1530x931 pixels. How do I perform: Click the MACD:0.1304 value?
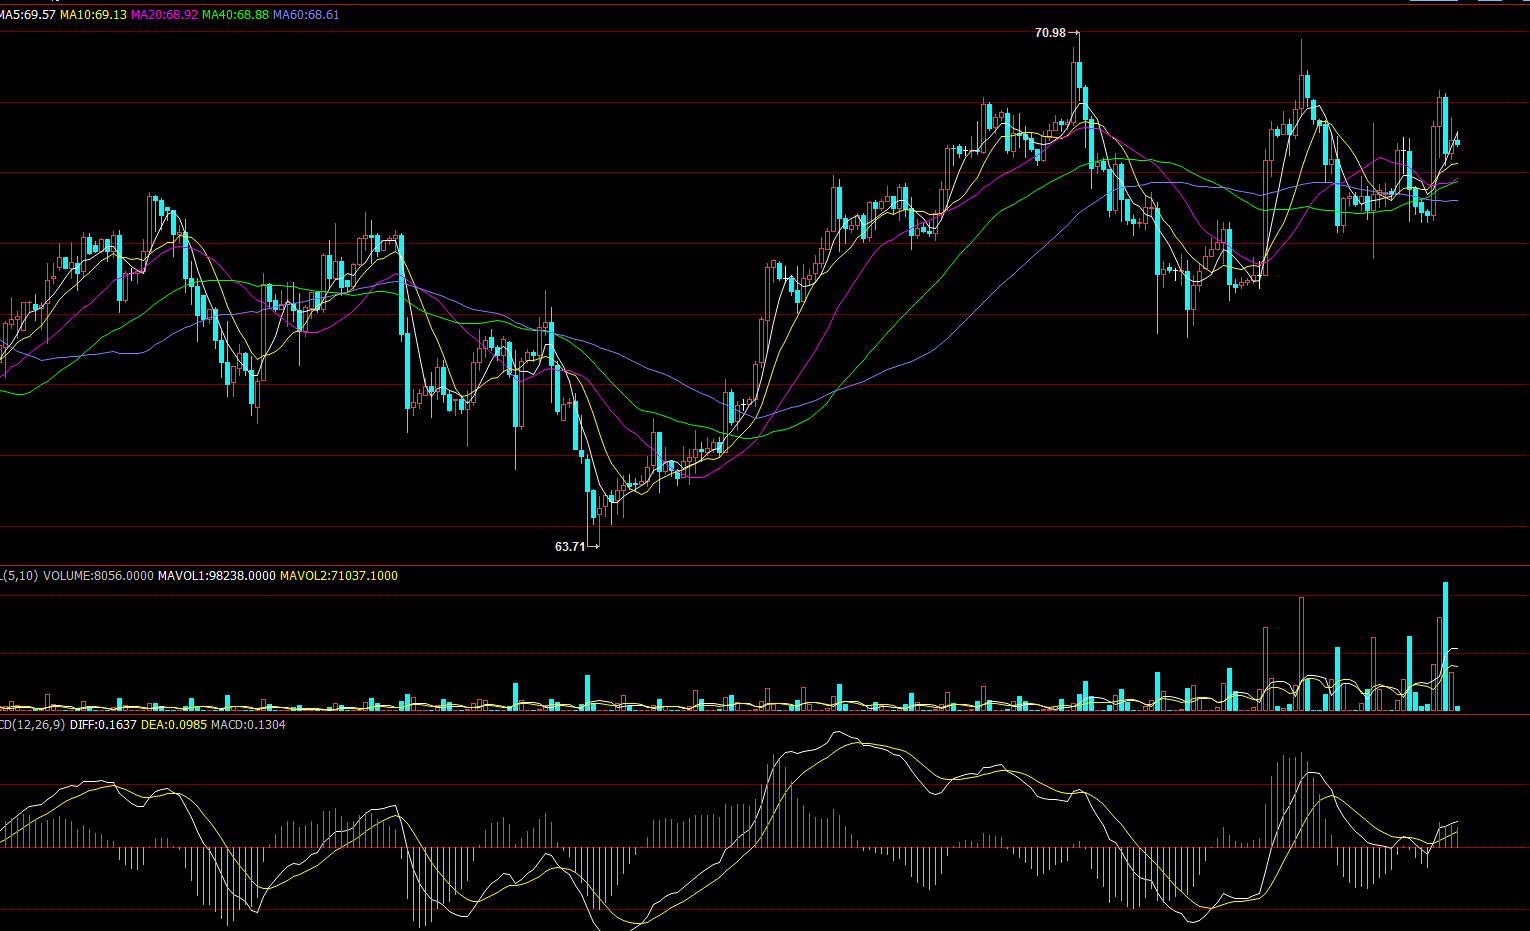(x=248, y=725)
